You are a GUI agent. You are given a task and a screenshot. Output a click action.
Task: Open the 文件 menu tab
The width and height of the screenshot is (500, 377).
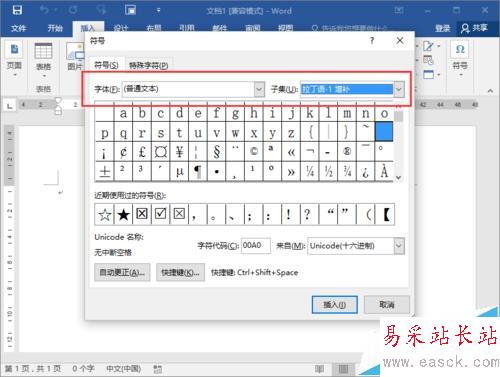tap(18, 28)
